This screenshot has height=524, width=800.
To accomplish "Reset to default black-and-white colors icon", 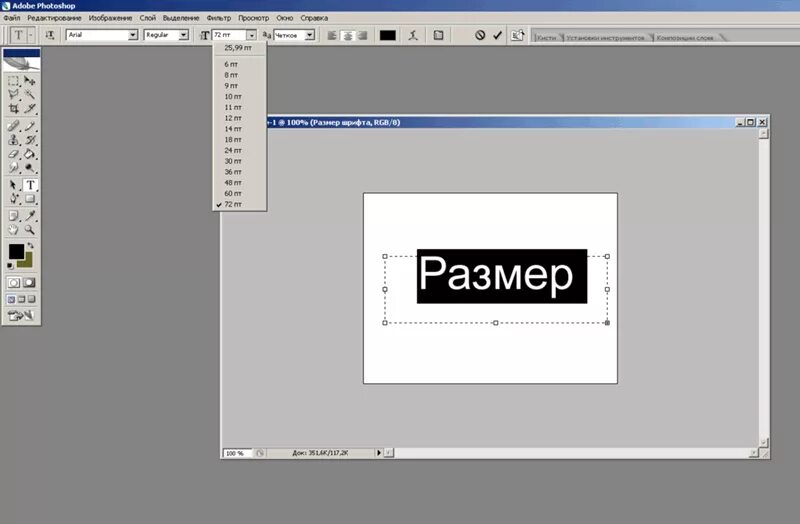I will (10, 266).
